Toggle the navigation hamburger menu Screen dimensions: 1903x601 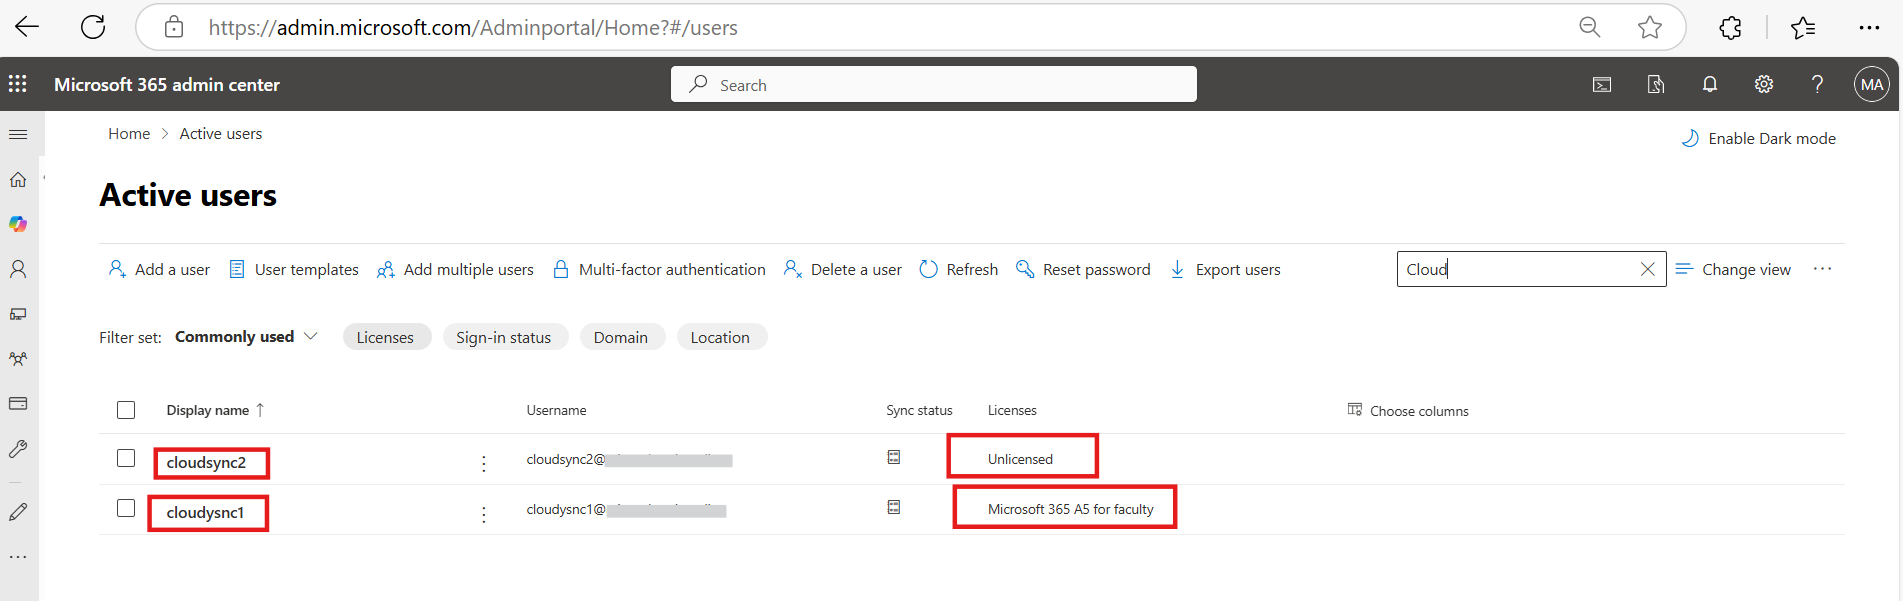click(x=18, y=134)
